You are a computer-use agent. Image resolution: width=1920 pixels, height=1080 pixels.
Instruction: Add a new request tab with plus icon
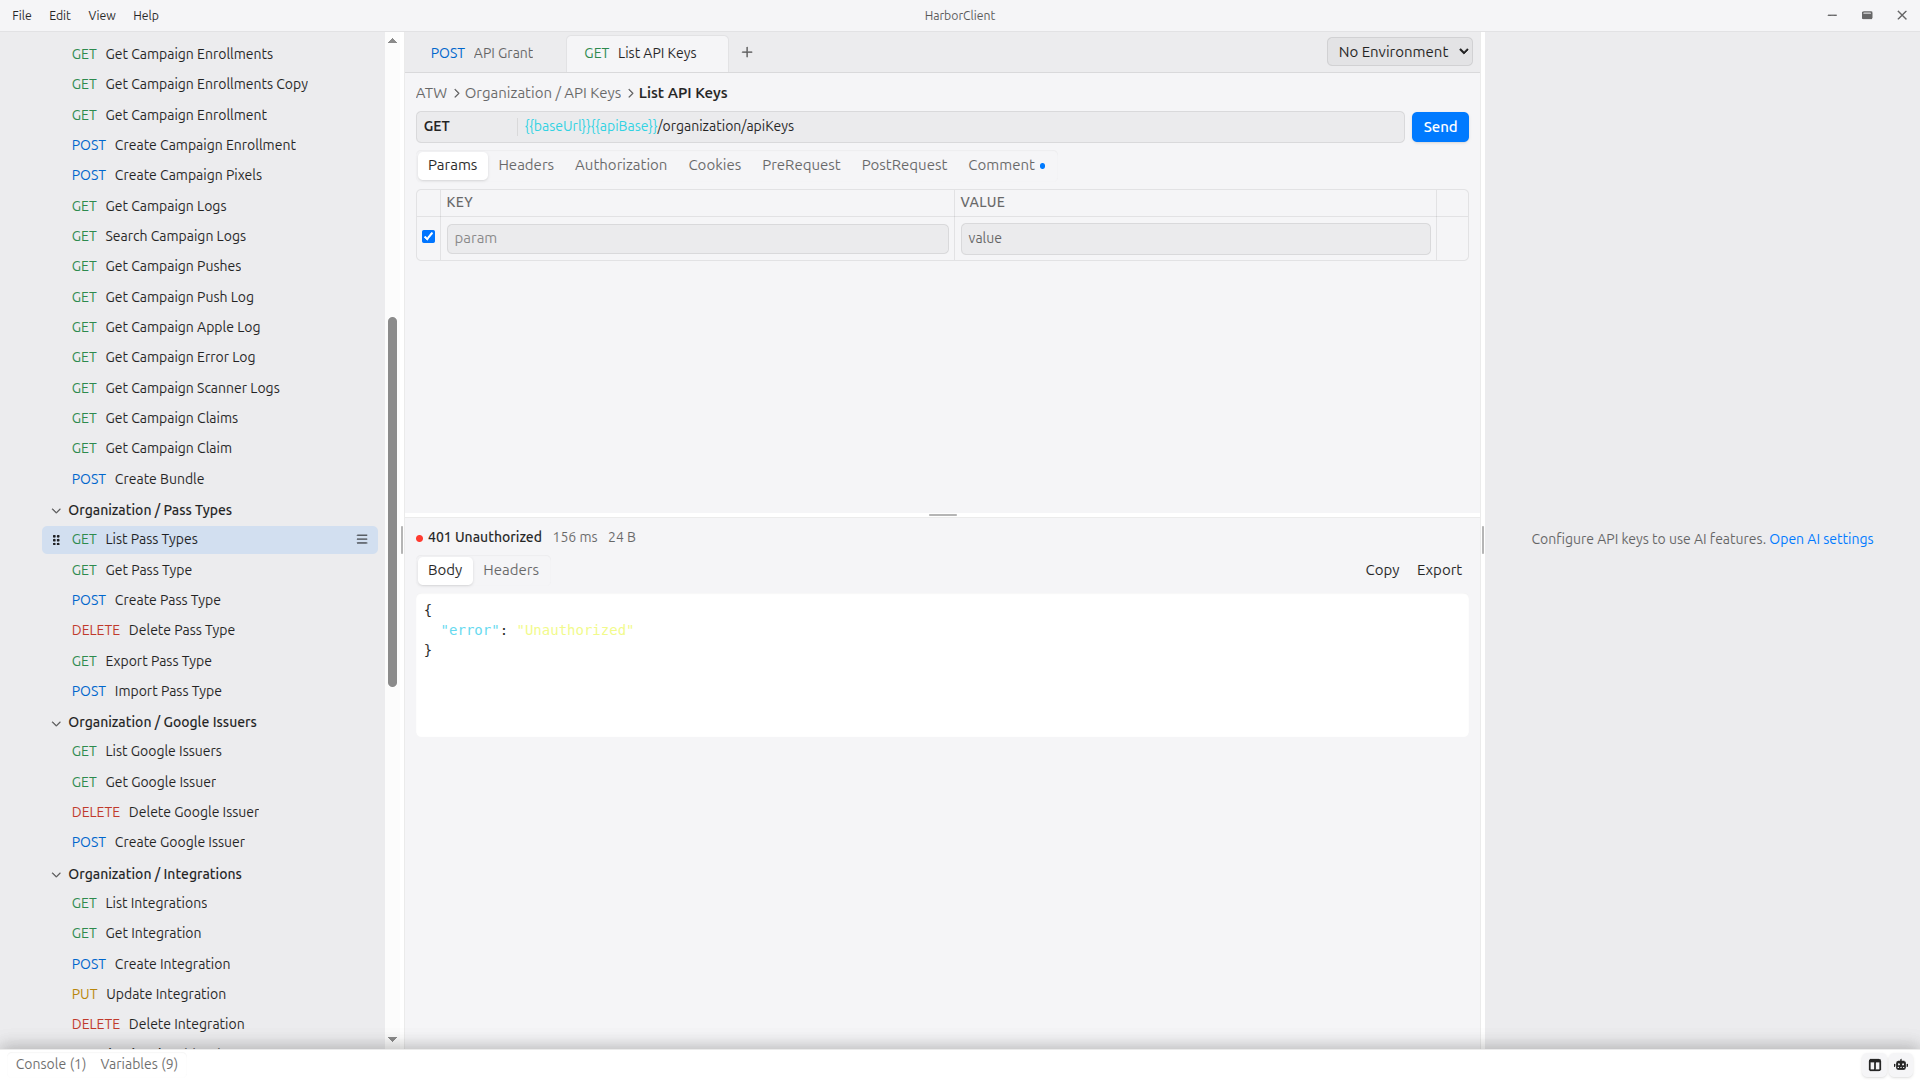tap(747, 53)
